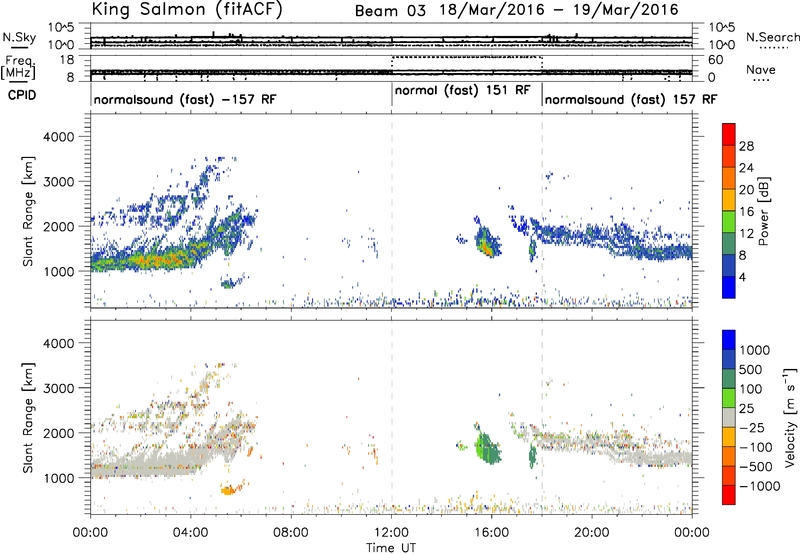Select 'normalsound (fast) -157 RF' CPID text

pyautogui.click(x=185, y=99)
